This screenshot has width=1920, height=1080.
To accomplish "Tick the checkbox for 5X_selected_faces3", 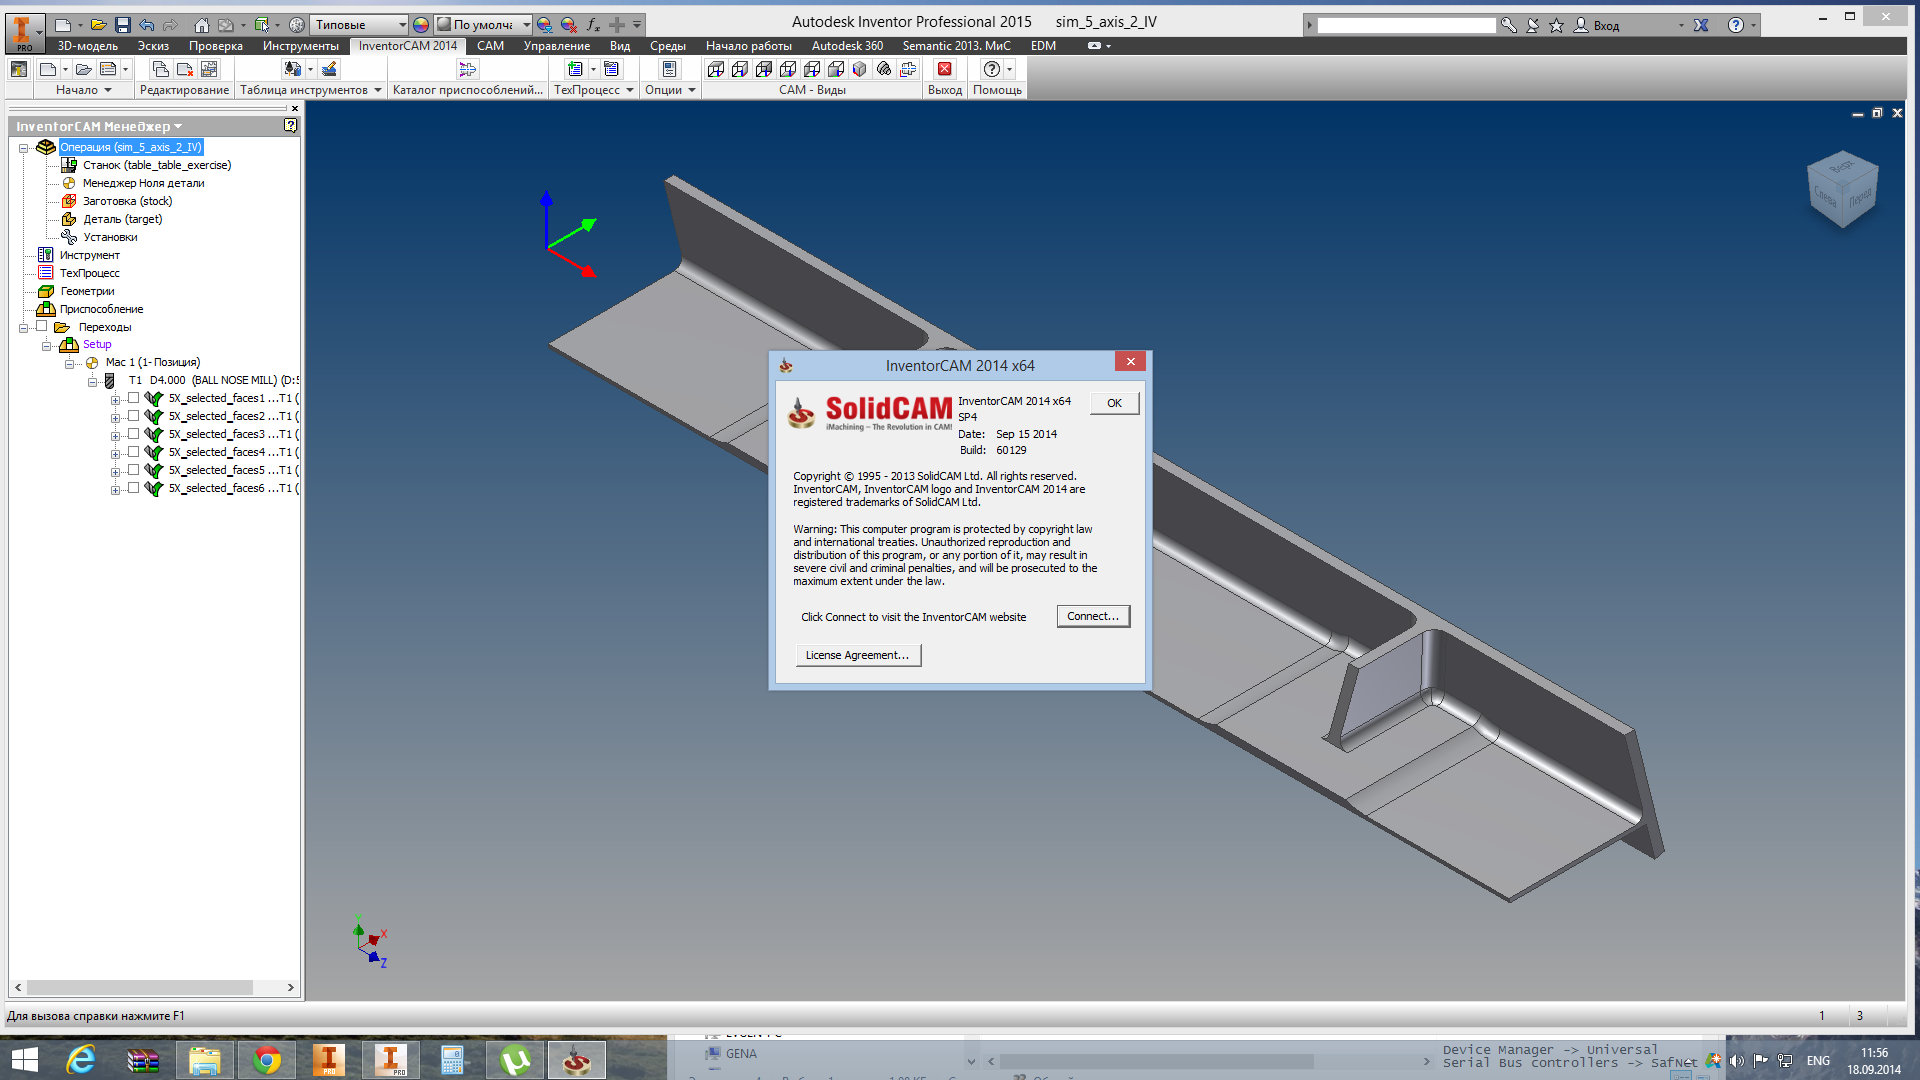I will click(x=133, y=434).
